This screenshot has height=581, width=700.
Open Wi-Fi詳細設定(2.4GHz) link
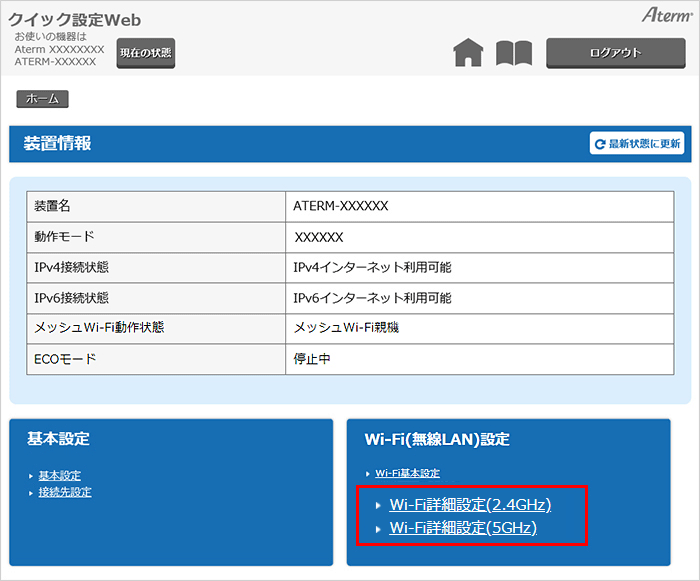tap(470, 505)
